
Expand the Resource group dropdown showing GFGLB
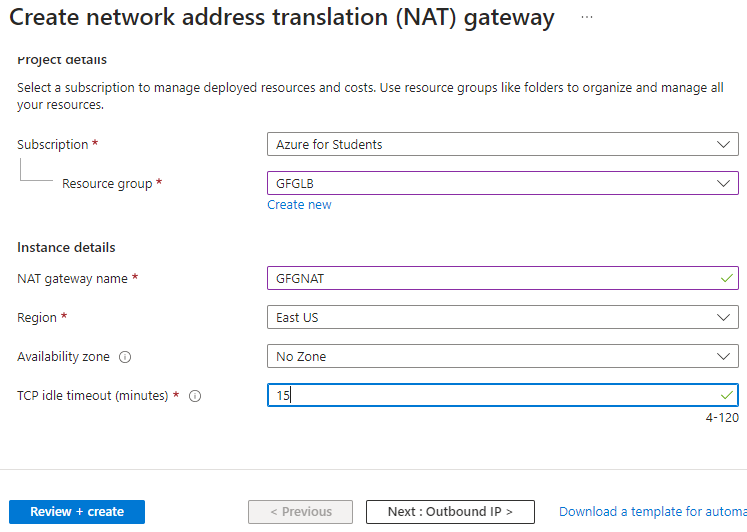click(x=503, y=184)
